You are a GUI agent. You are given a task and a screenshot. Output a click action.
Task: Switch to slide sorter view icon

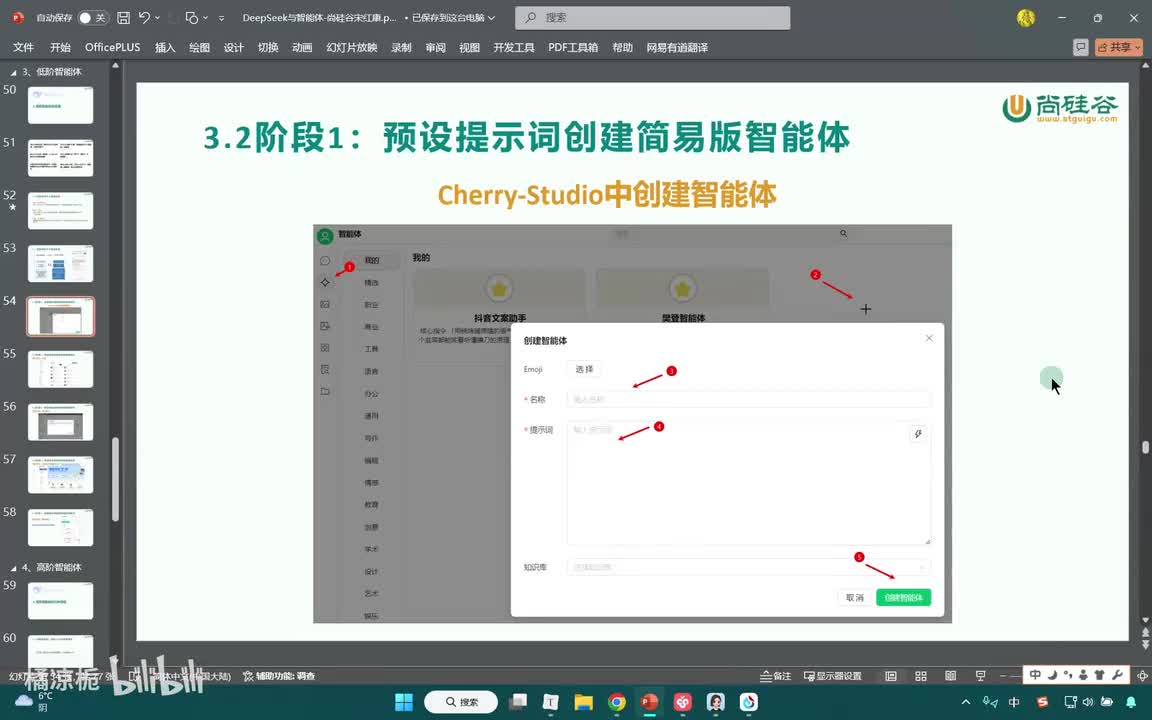(x=921, y=676)
